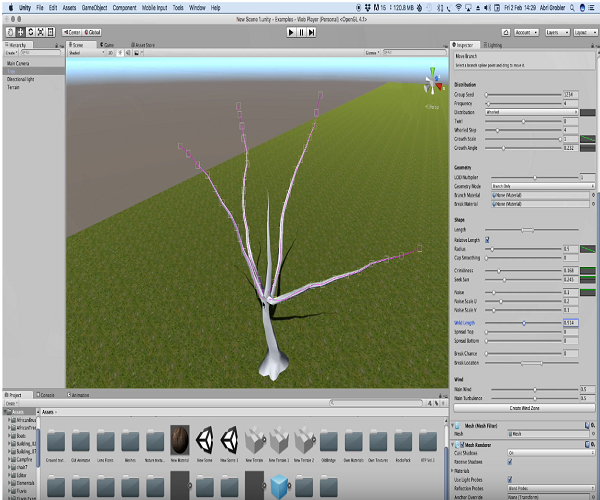Select Main Camera in Hierarchy
The width and height of the screenshot is (600, 500).
(18, 64)
